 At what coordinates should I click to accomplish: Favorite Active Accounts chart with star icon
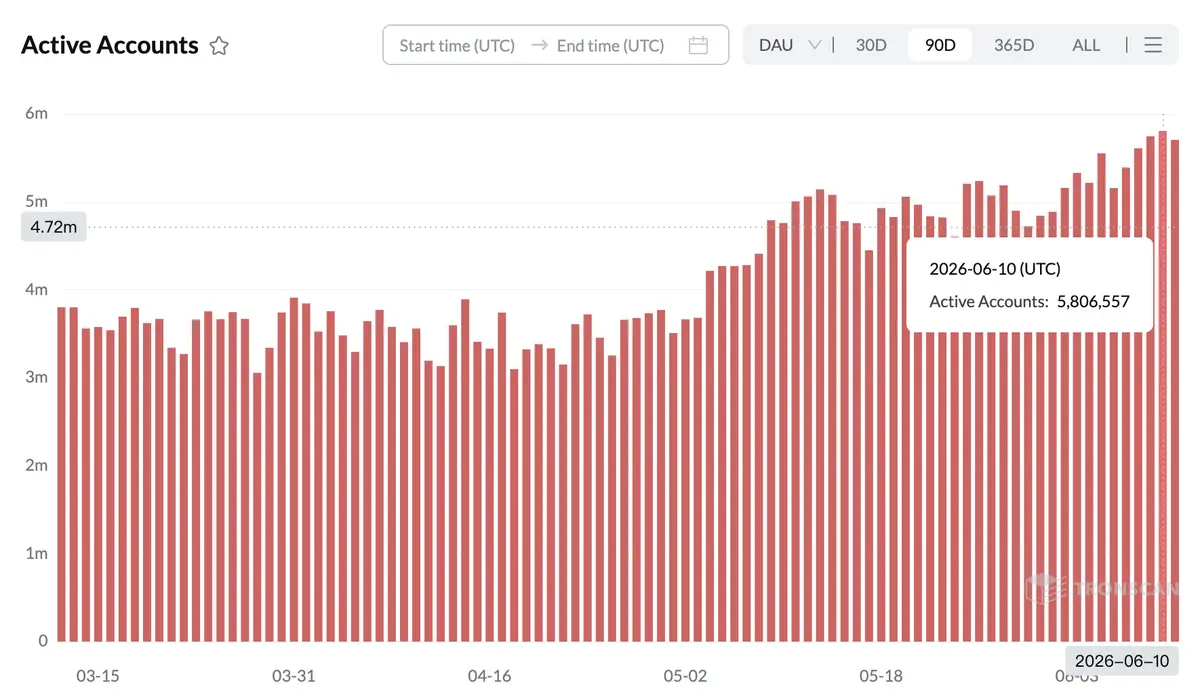[219, 45]
